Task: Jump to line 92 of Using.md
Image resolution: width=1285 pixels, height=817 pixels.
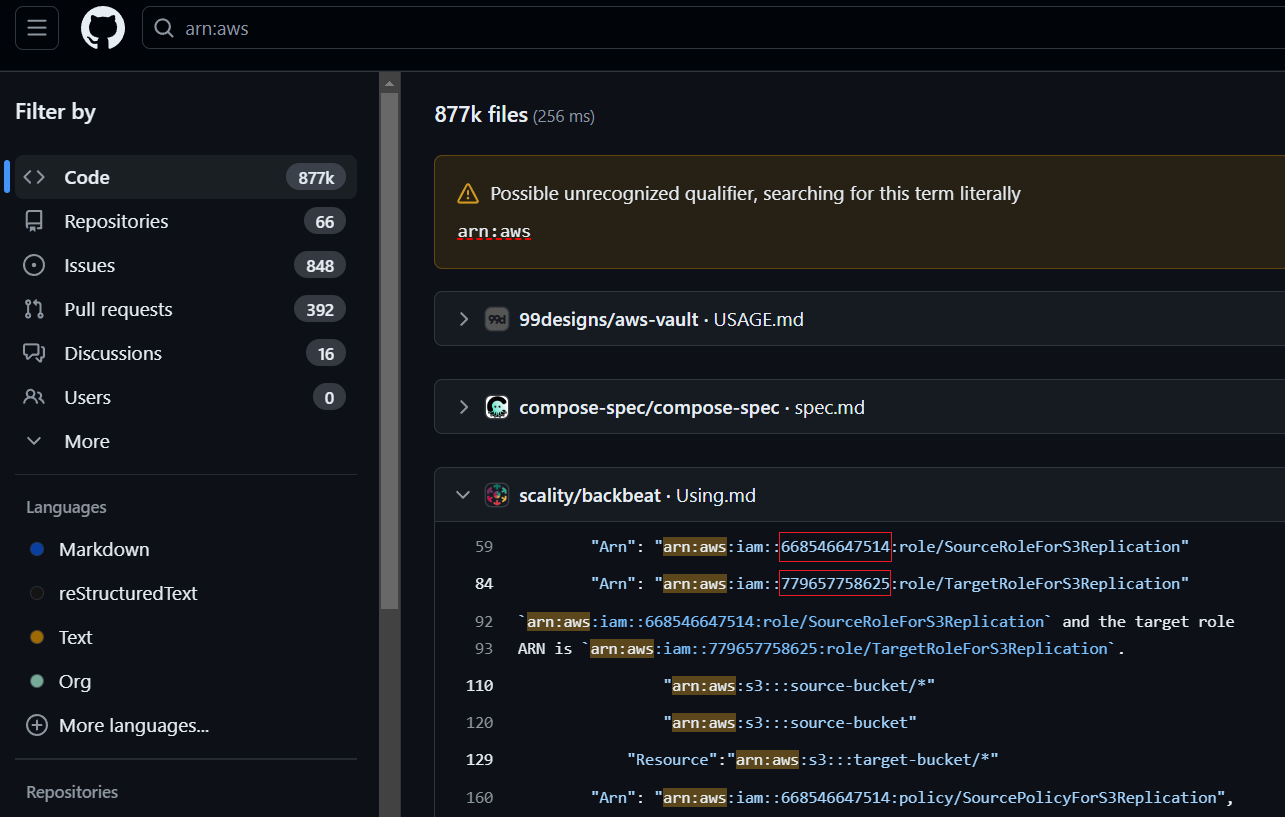Action: click(484, 622)
